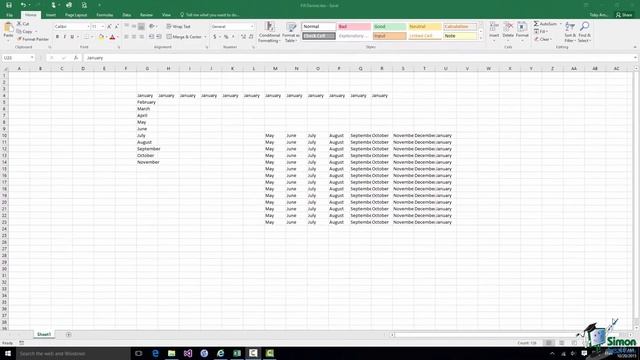Click the AutoSum sigma button
The width and height of the screenshot is (640, 360).
pyautogui.click(x=545, y=24)
